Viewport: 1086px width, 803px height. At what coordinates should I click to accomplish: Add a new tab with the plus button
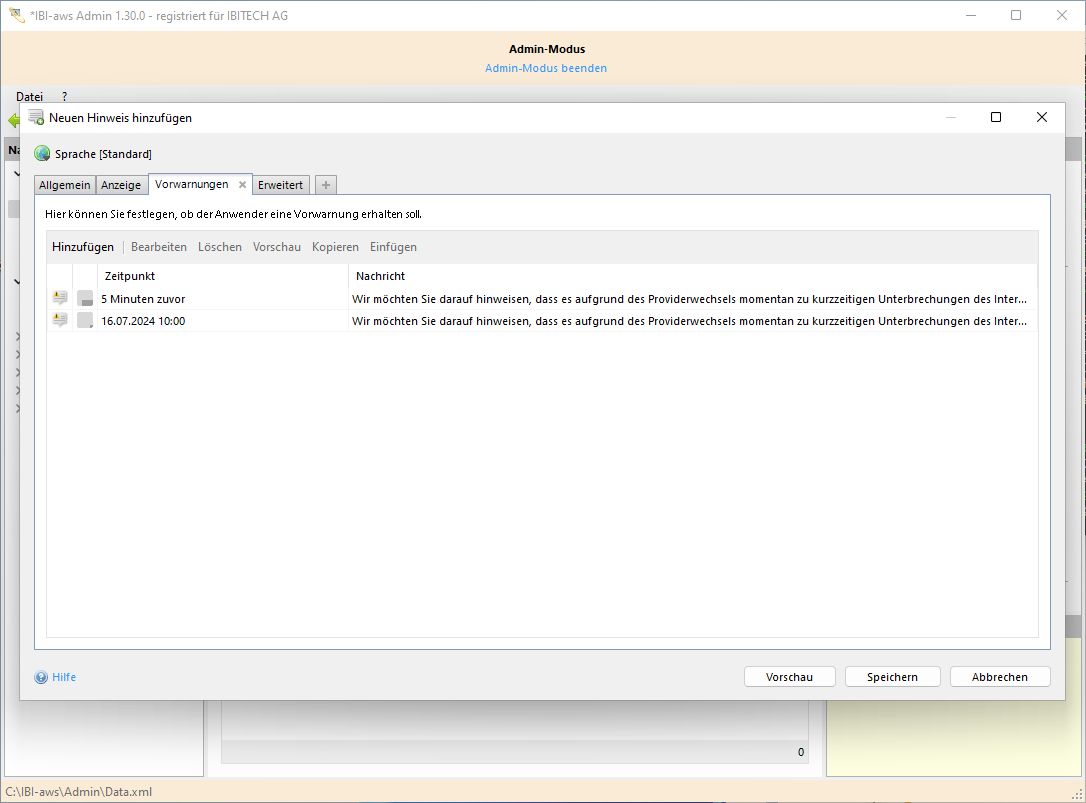coord(326,185)
